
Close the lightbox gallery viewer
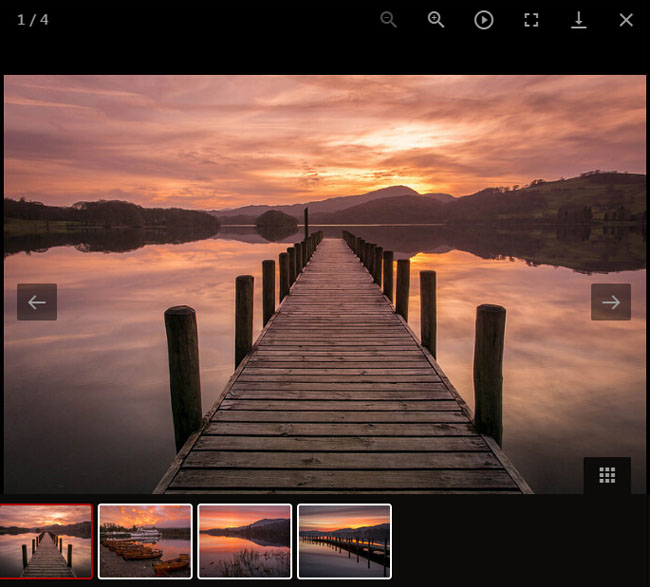click(626, 20)
